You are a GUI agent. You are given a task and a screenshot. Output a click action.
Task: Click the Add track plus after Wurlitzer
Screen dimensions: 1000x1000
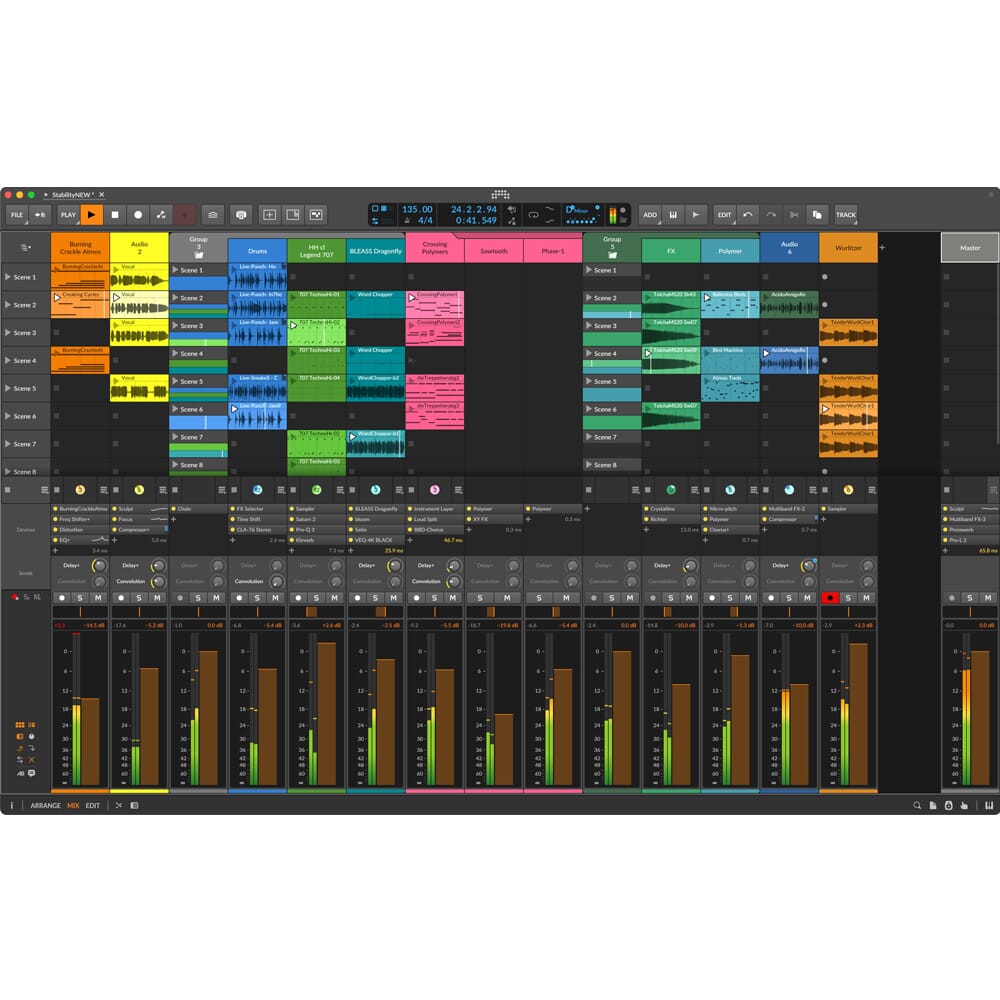pos(882,247)
